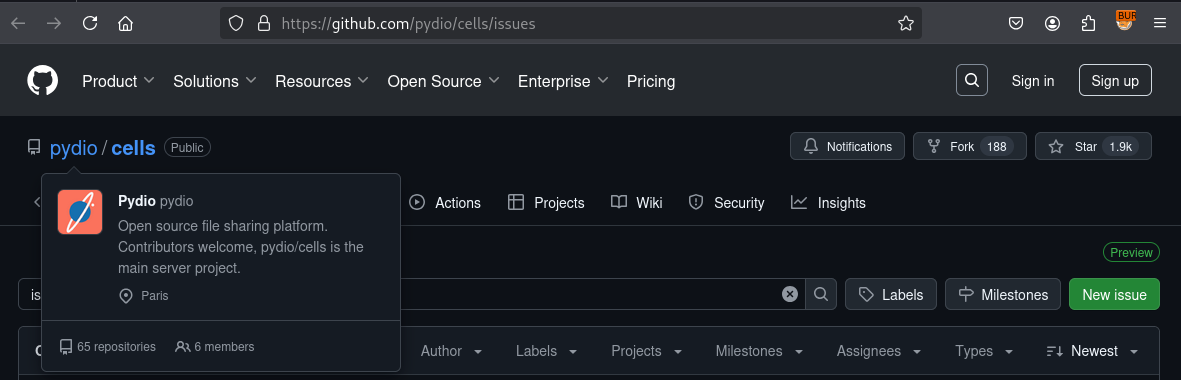Click the browser forward arrow
The width and height of the screenshot is (1181, 380).
[54, 23]
